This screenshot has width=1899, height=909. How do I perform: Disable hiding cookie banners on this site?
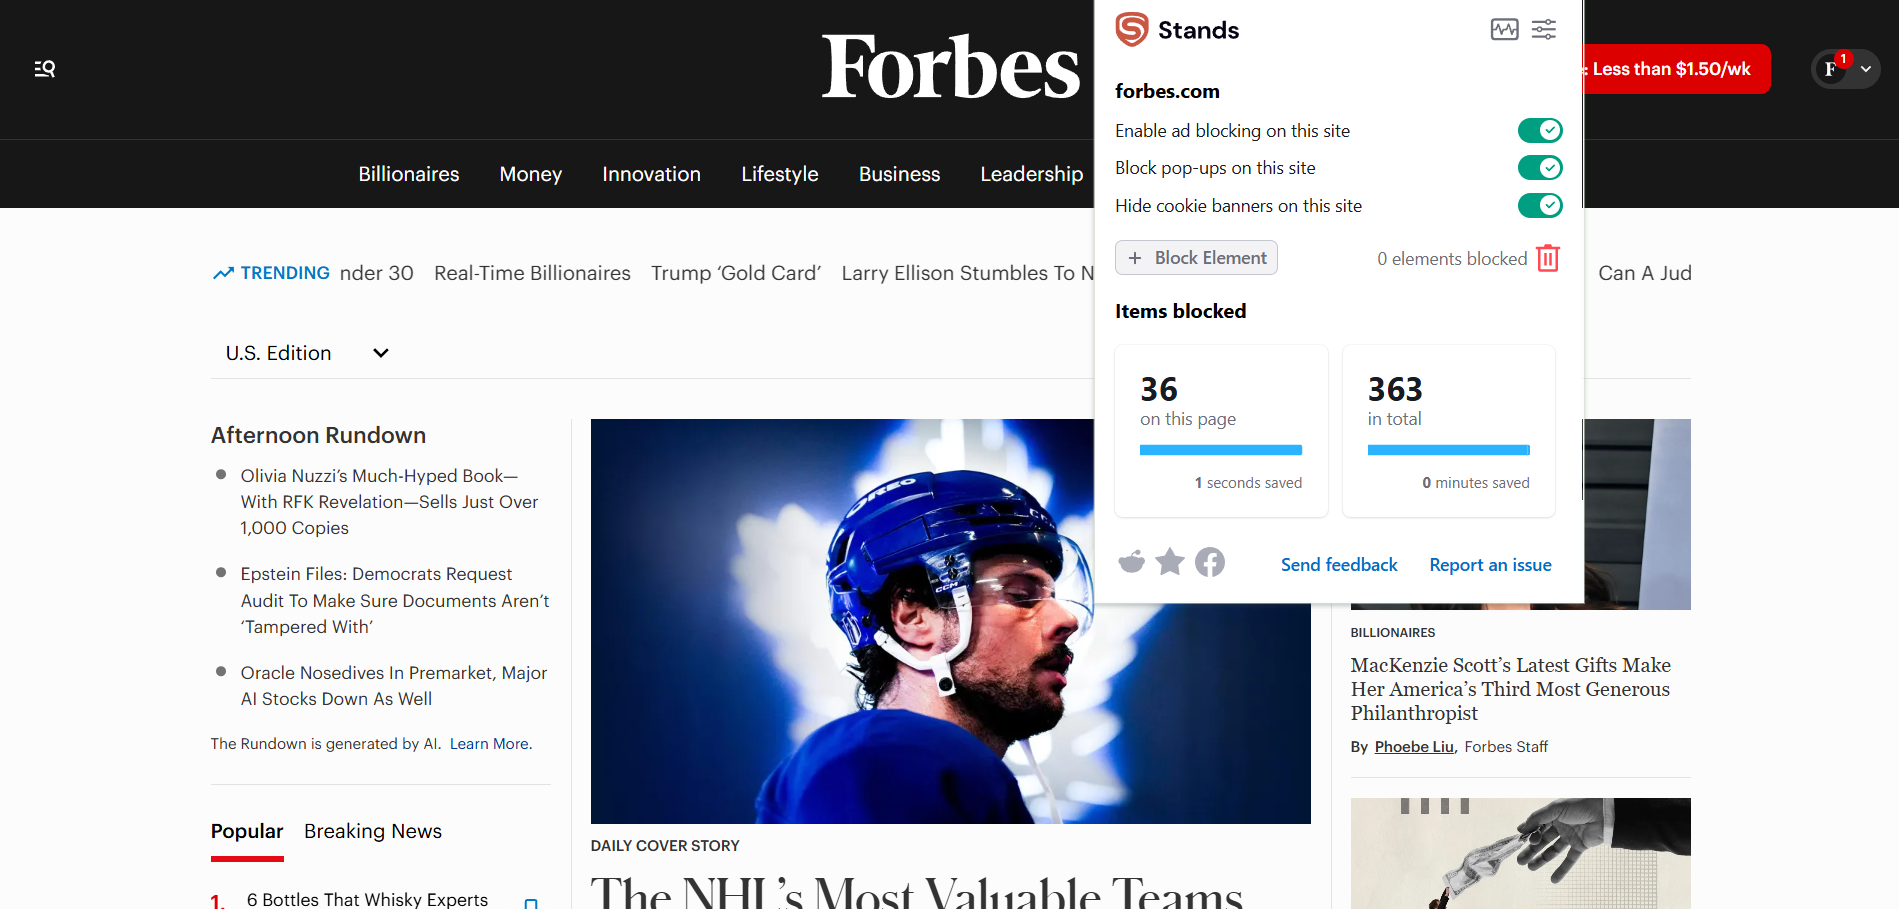point(1539,205)
